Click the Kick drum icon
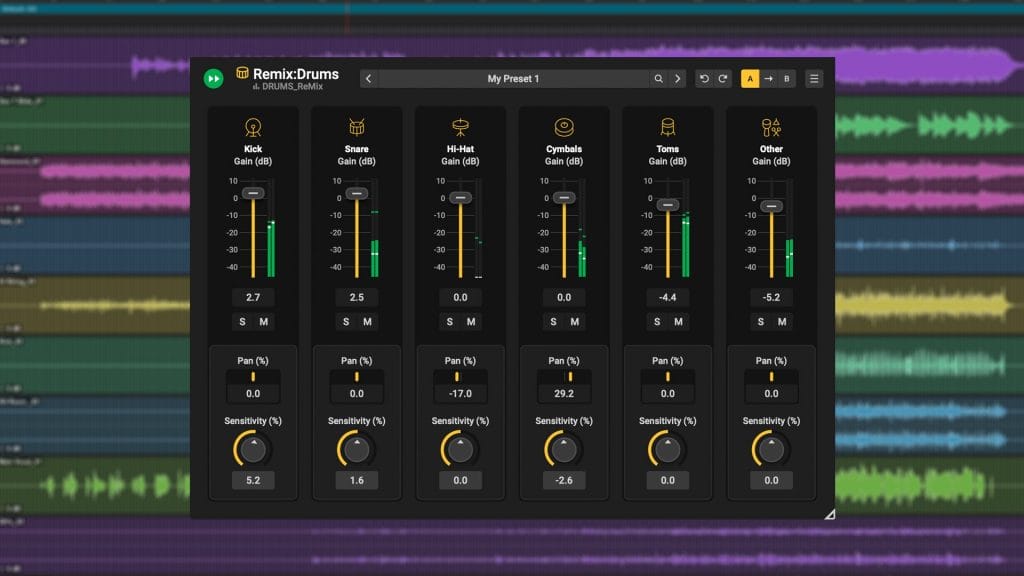The width and height of the screenshot is (1024, 576). [x=253, y=127]
